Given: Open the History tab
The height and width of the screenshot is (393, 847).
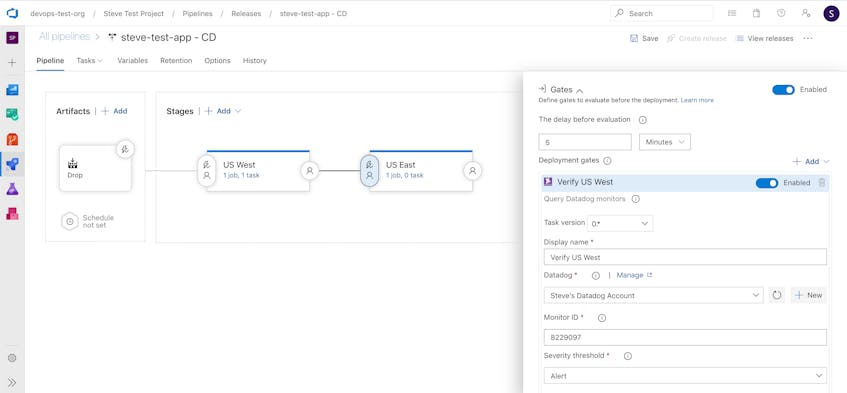Looking at the screenshot, I should click(254, 60).
